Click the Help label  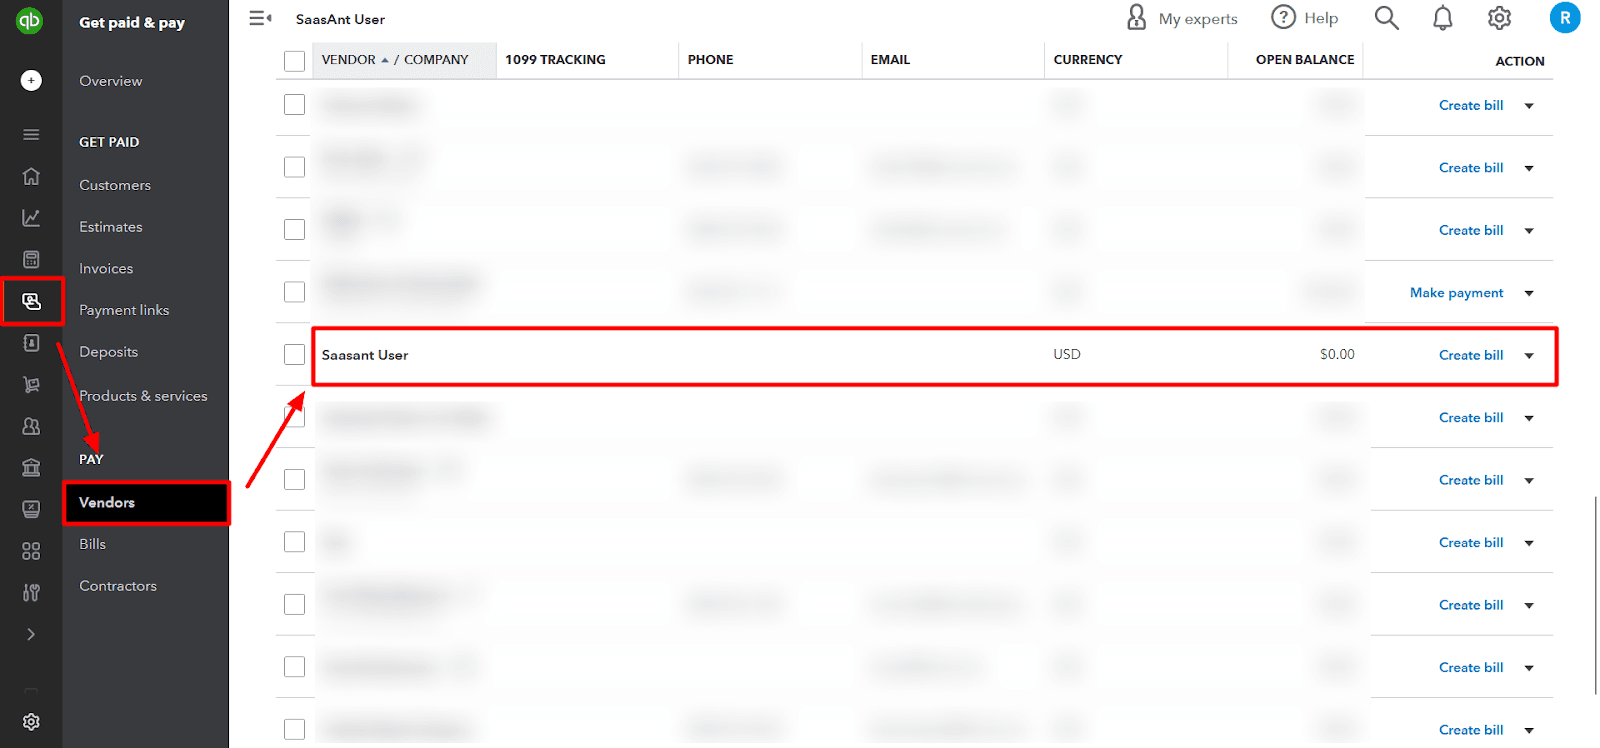click(1321, 18)
